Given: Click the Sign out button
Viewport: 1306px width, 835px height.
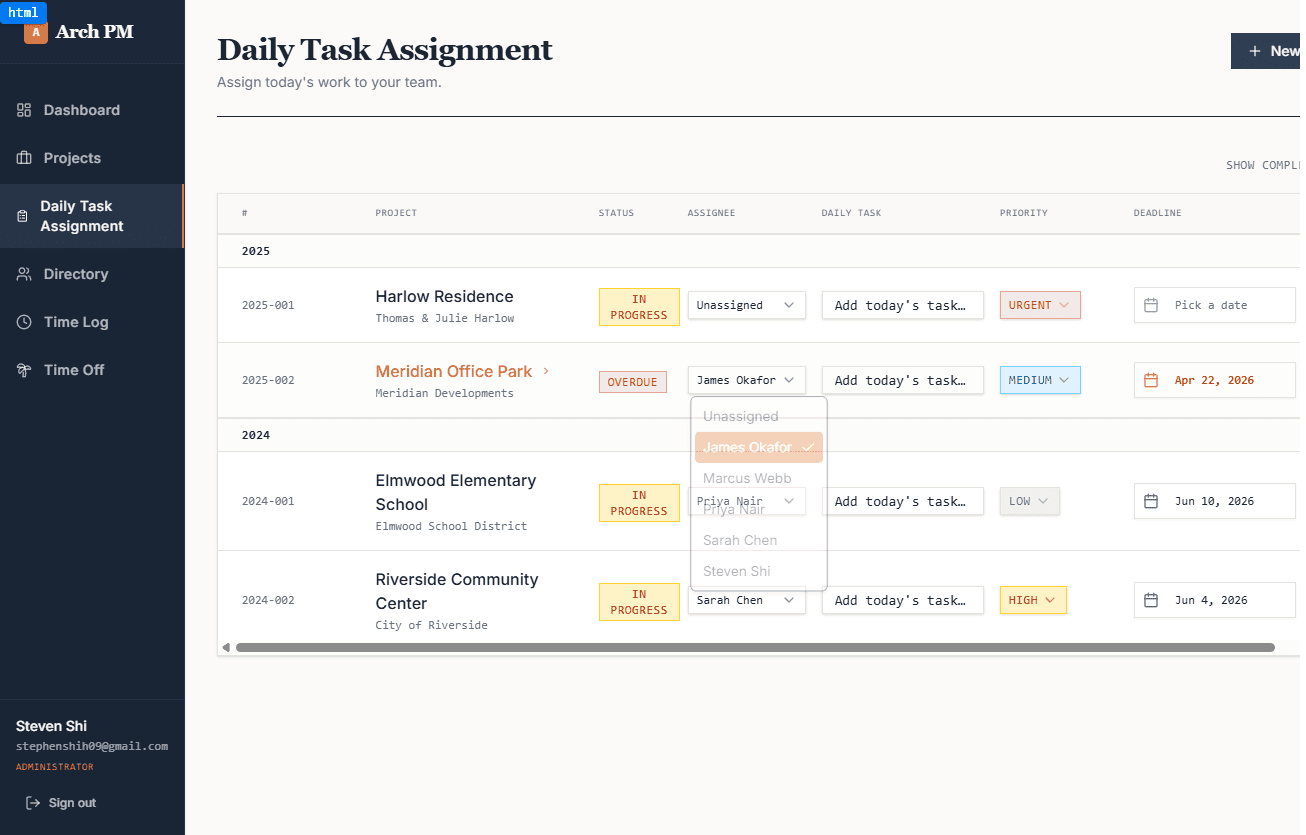Looking at the screenshot, I should [x=62, y=803].
